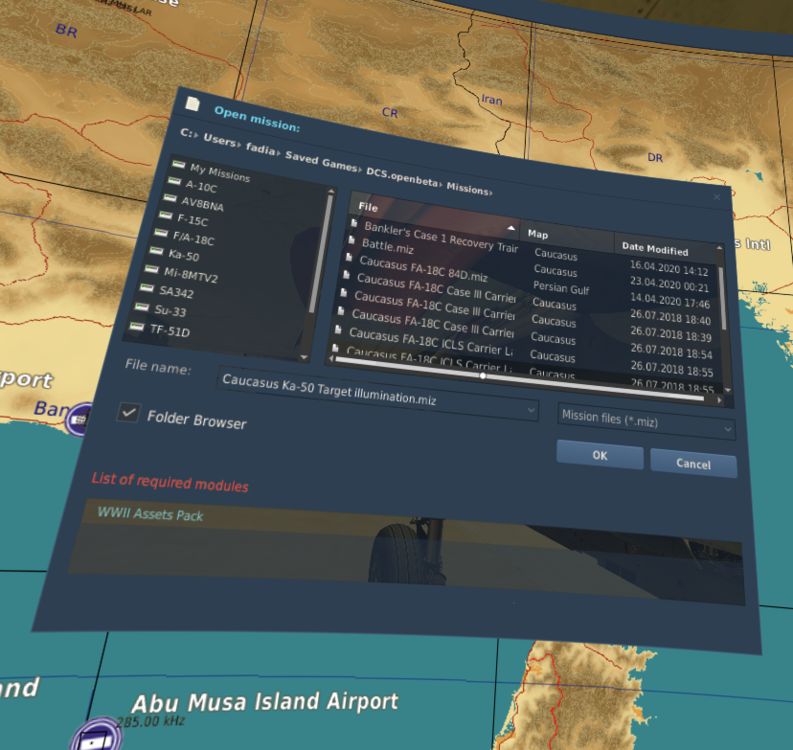Click WWII Assets Pack in required modules
Viewport: 793px width, 750px height.
coord(150,514)
